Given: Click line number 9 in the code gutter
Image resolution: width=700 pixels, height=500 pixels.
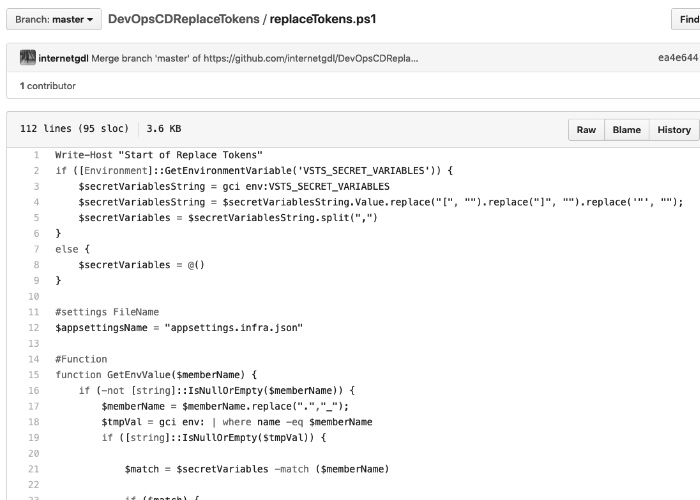Looking at the screenshot, I should tap(35, 280).
